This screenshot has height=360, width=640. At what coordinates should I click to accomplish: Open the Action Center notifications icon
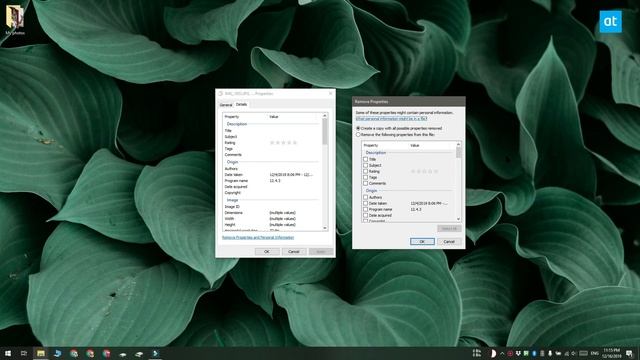tap(629, 353)
